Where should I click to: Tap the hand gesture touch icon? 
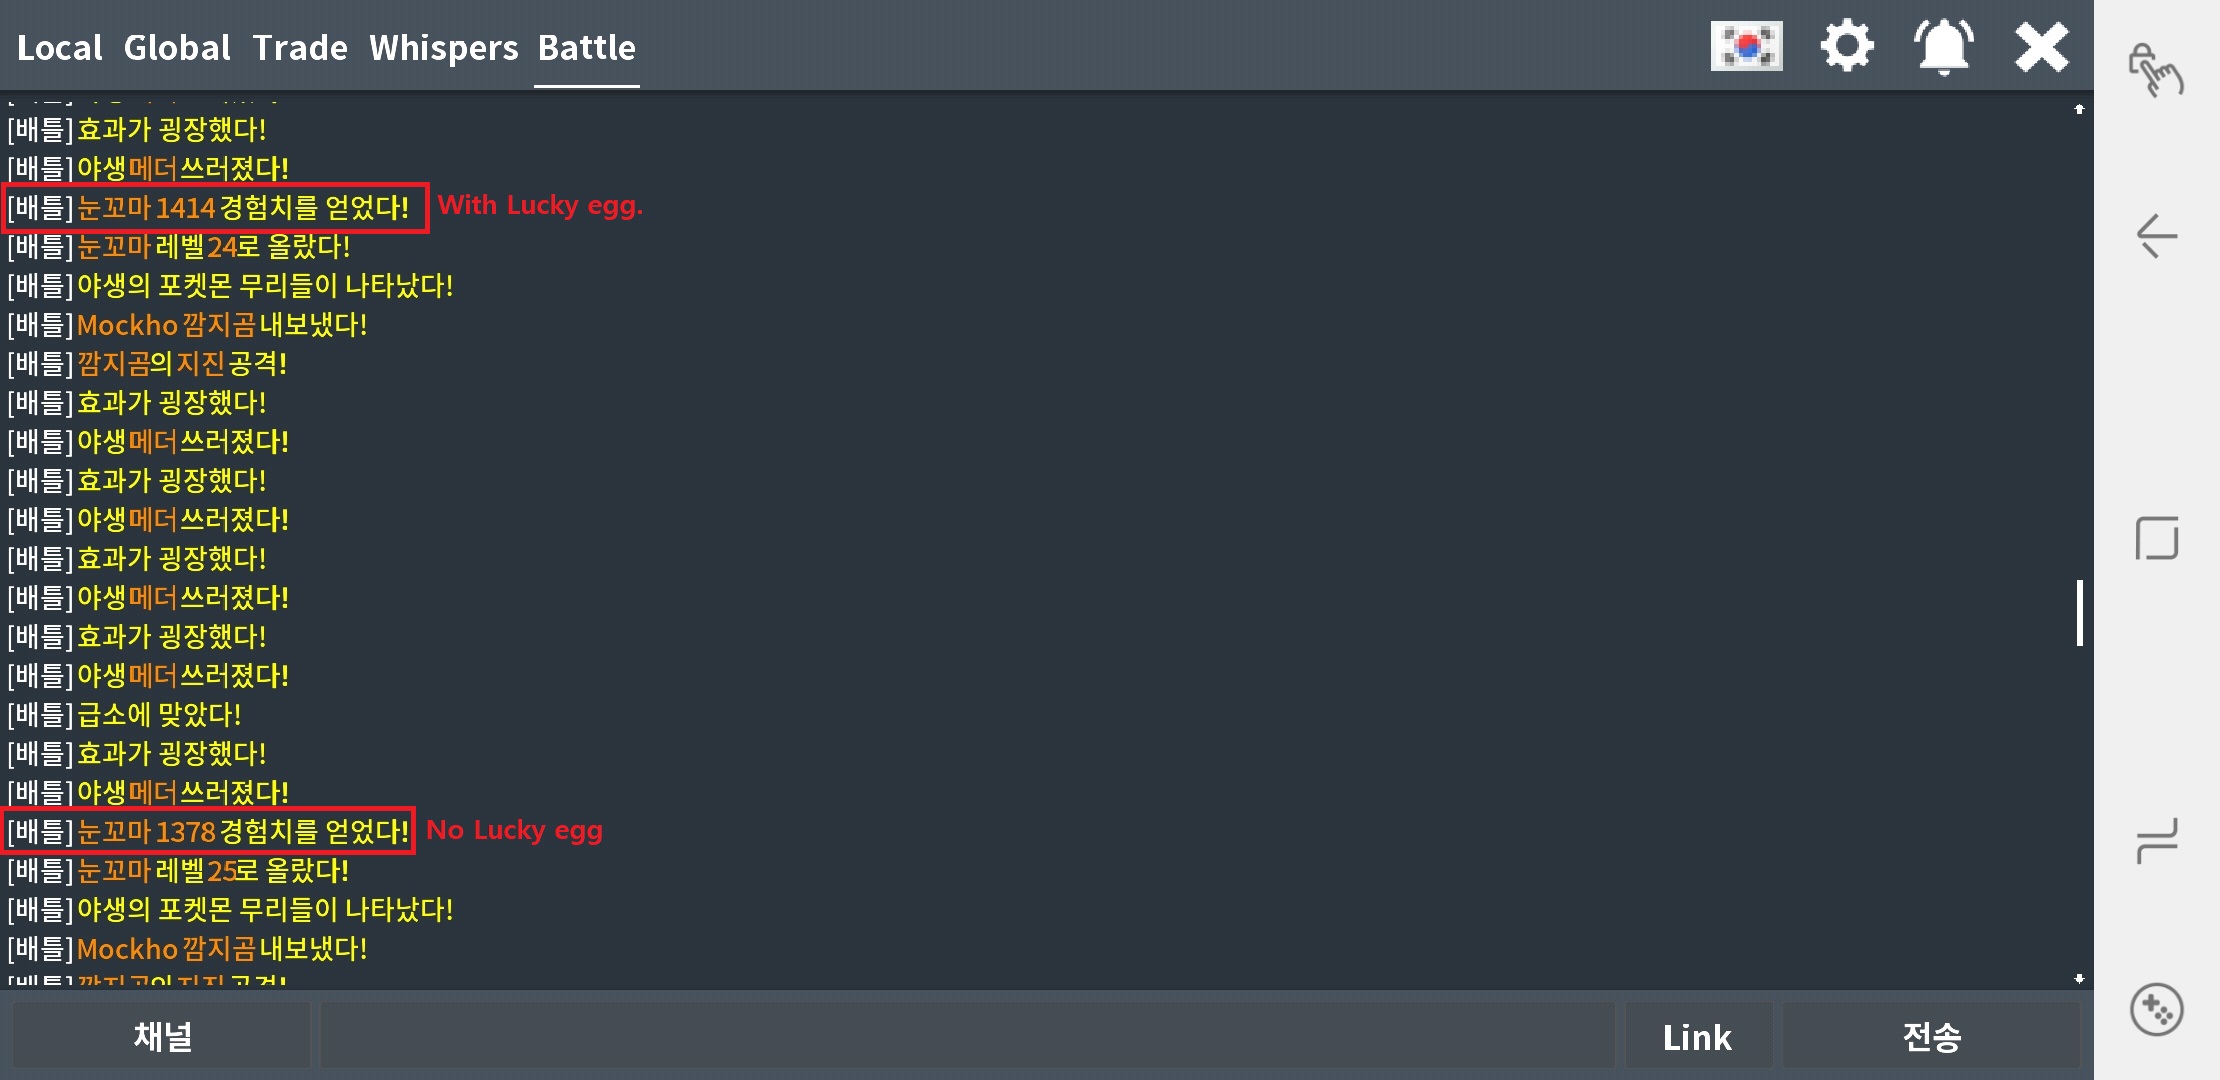(x=2156, y=70)
